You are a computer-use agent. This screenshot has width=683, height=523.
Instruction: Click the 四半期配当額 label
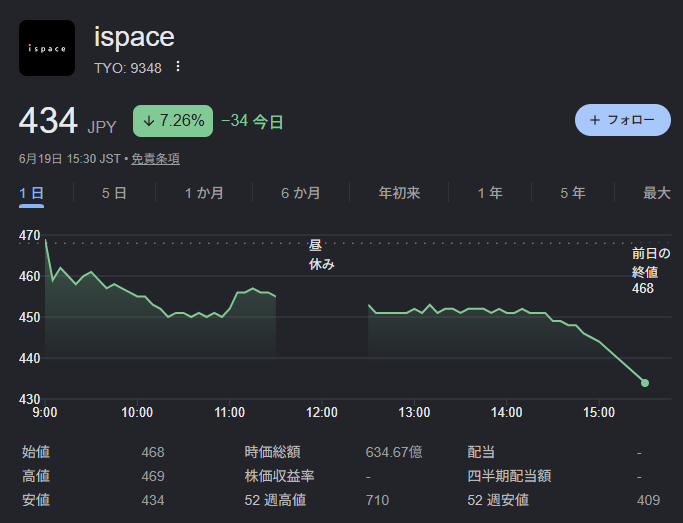click(x=509, y=476)
